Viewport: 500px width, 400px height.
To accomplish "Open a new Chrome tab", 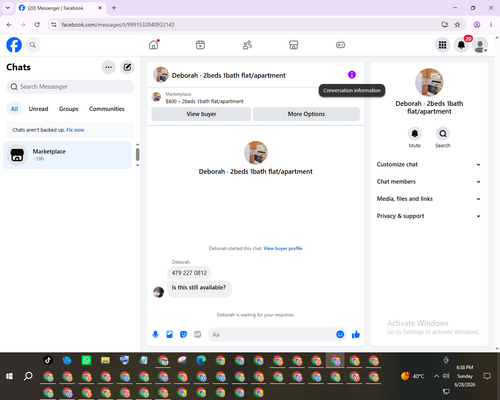I will coord(114,8).
